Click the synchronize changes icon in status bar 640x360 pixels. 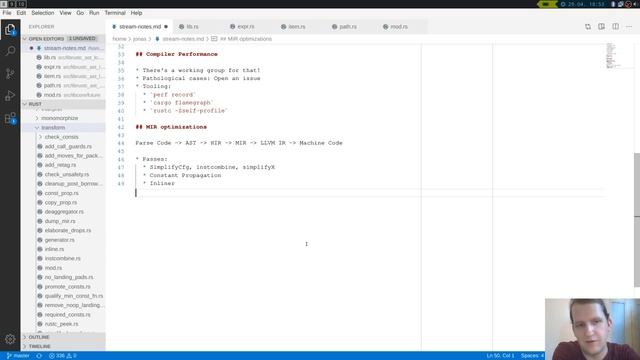click(39, 356)
